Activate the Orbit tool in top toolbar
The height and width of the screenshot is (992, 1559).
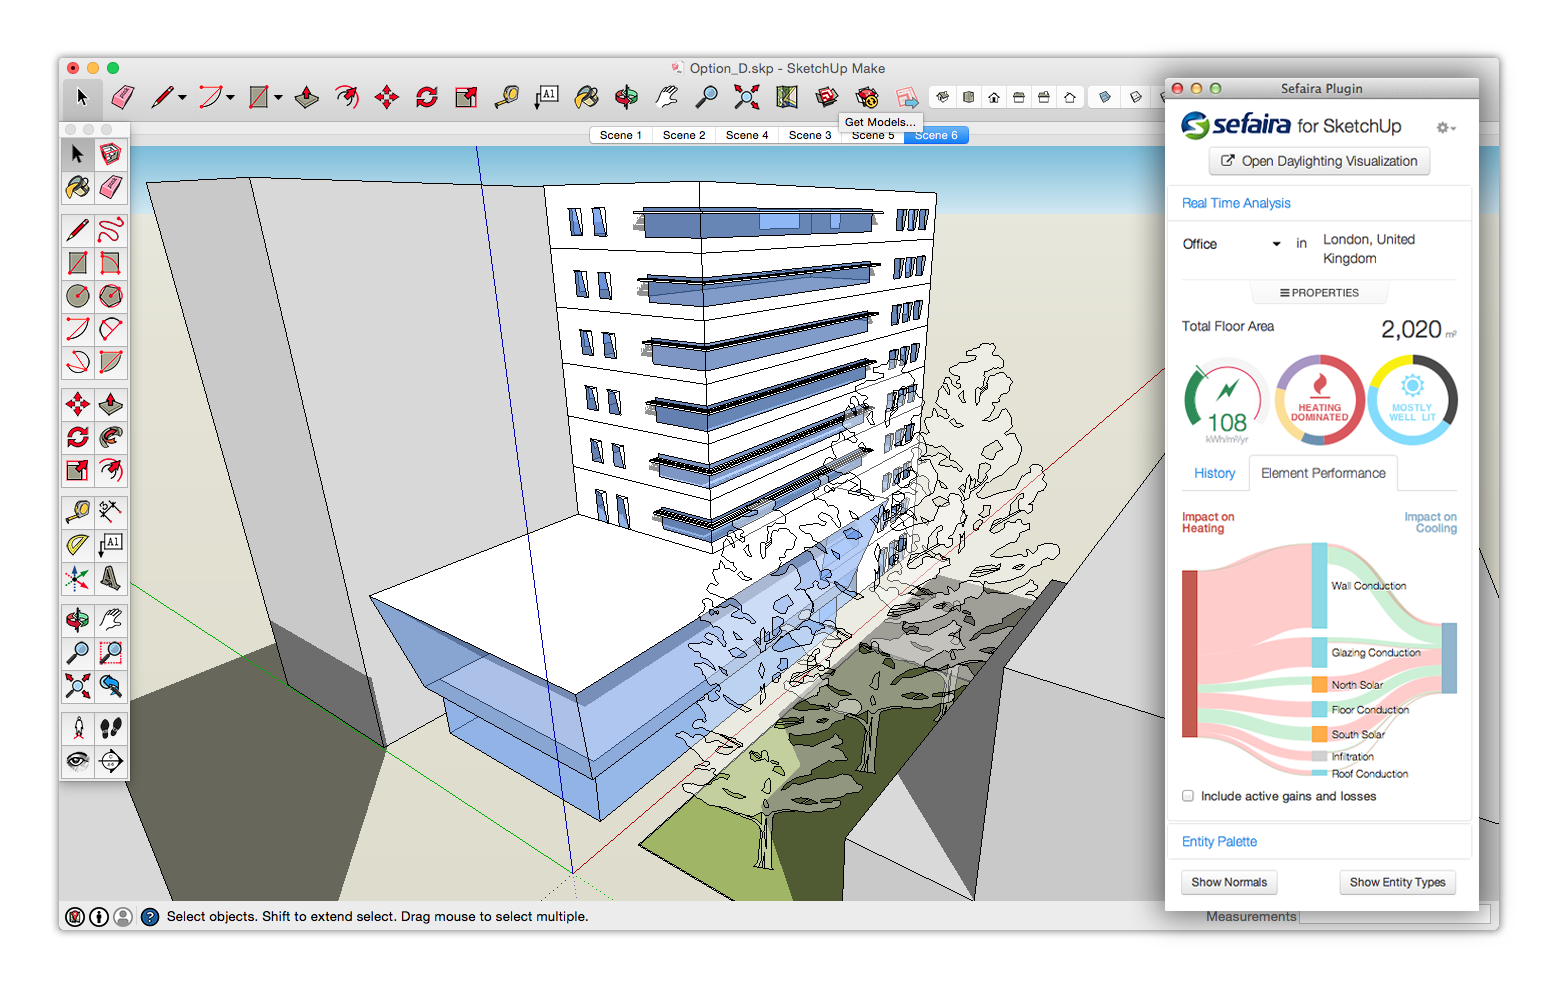click(626, 97)
